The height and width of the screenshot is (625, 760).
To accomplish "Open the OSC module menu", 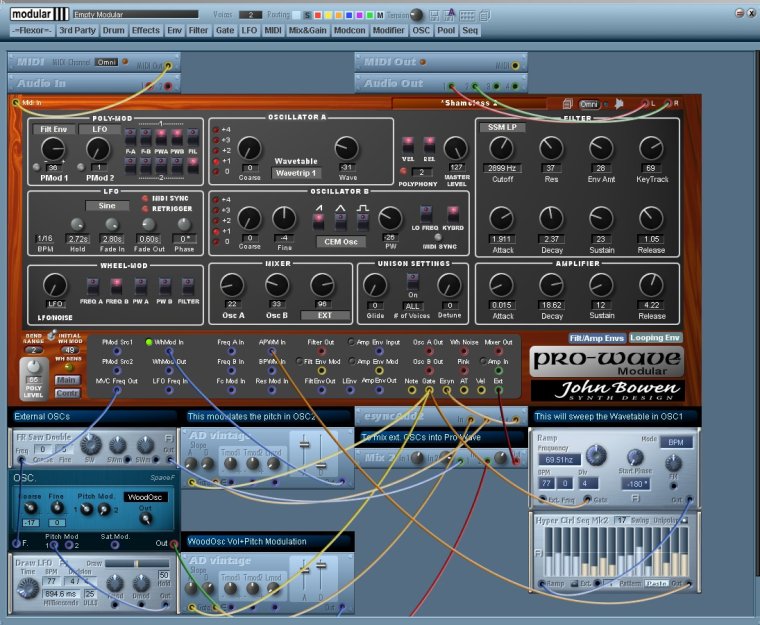I will point(421,30).
